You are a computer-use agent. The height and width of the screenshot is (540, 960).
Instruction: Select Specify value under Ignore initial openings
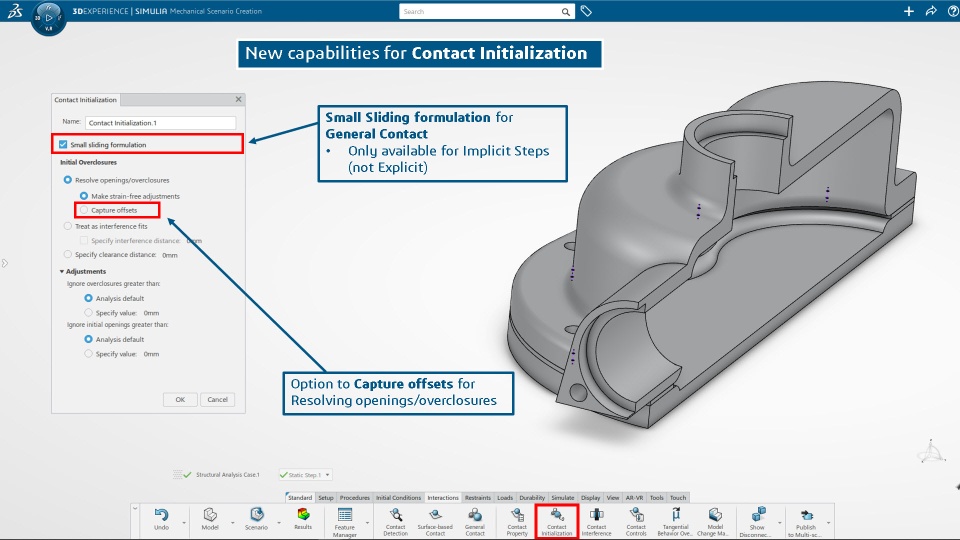pyautogui.click(x=89, y=354)
